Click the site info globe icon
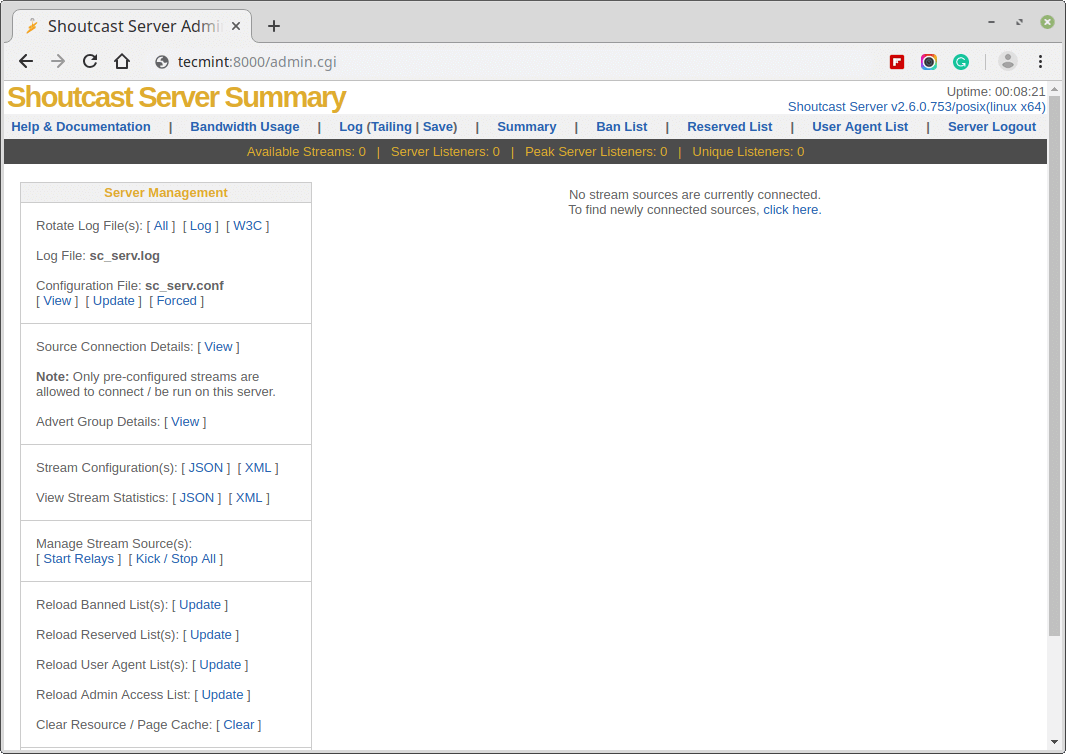The height and width of the screenshot is (754, 1066). point(162,62)
